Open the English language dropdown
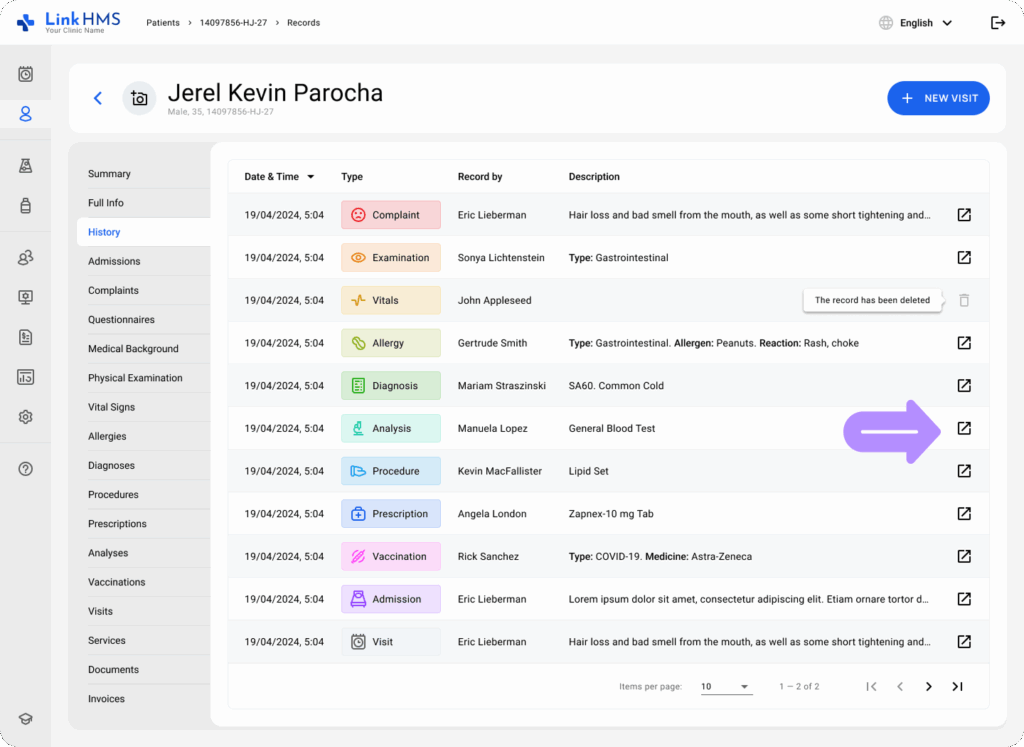The height and width of the screenshot is (747, 1024). 916,23
